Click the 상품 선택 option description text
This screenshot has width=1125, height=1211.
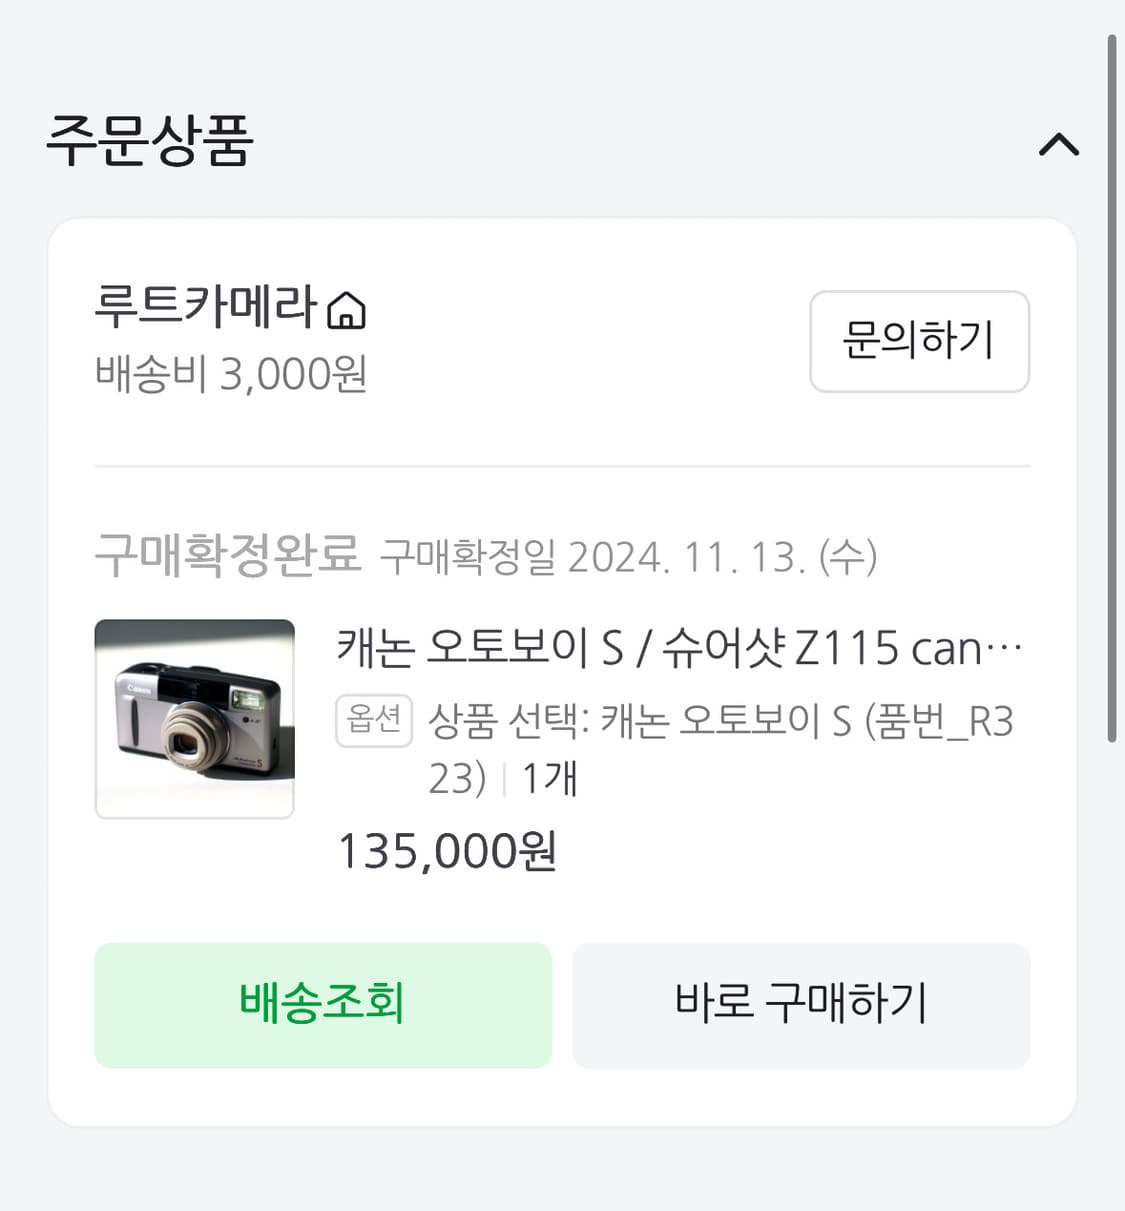(720, 721)
